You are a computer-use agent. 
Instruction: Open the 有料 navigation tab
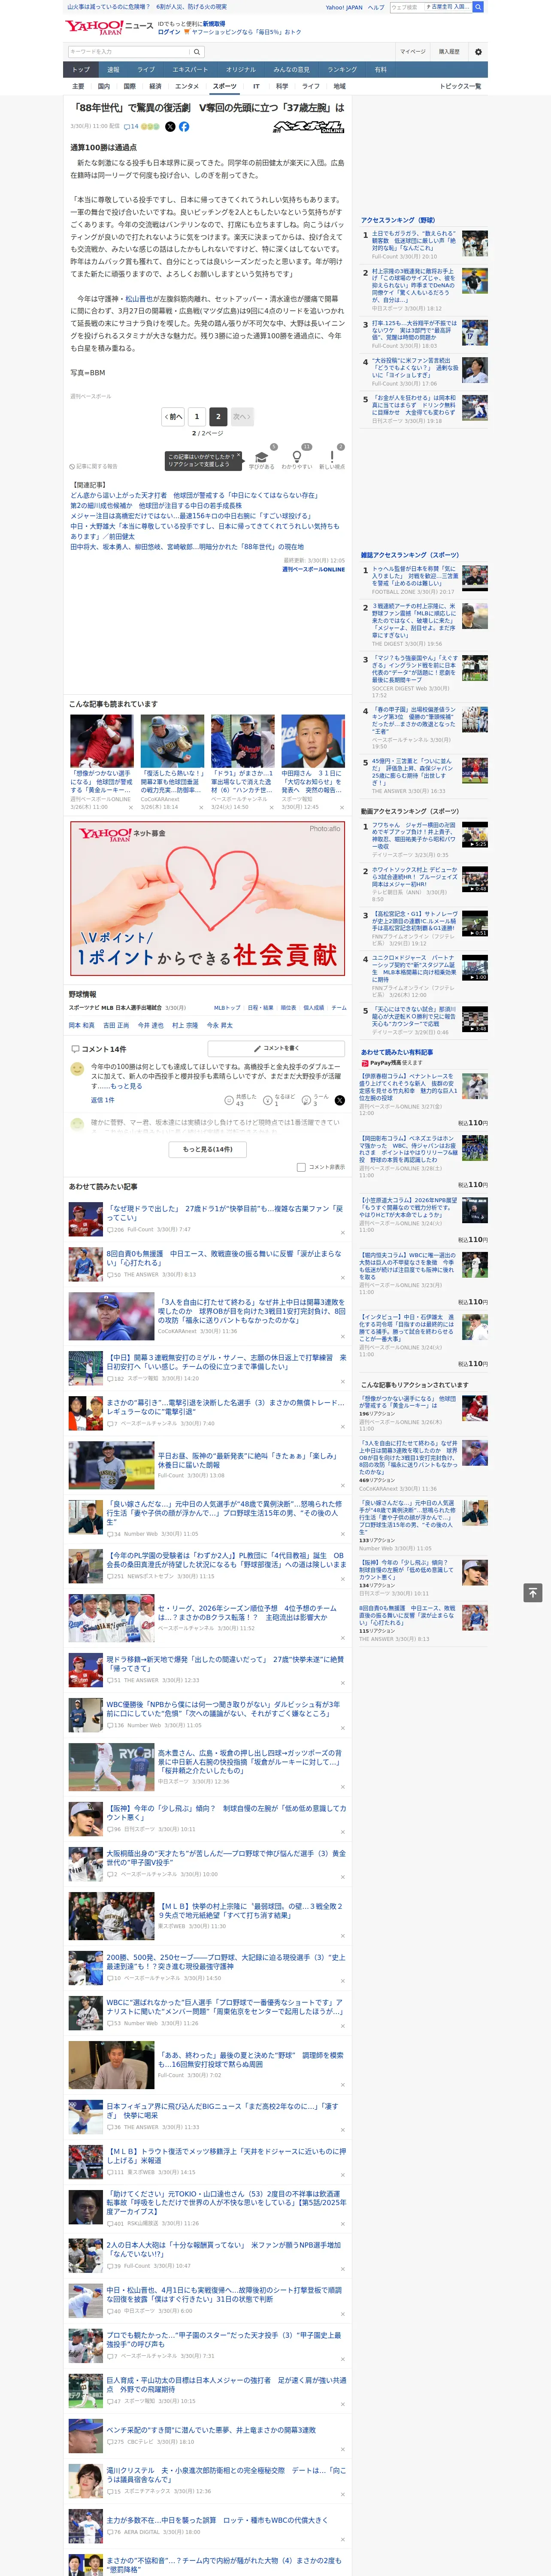380,70
